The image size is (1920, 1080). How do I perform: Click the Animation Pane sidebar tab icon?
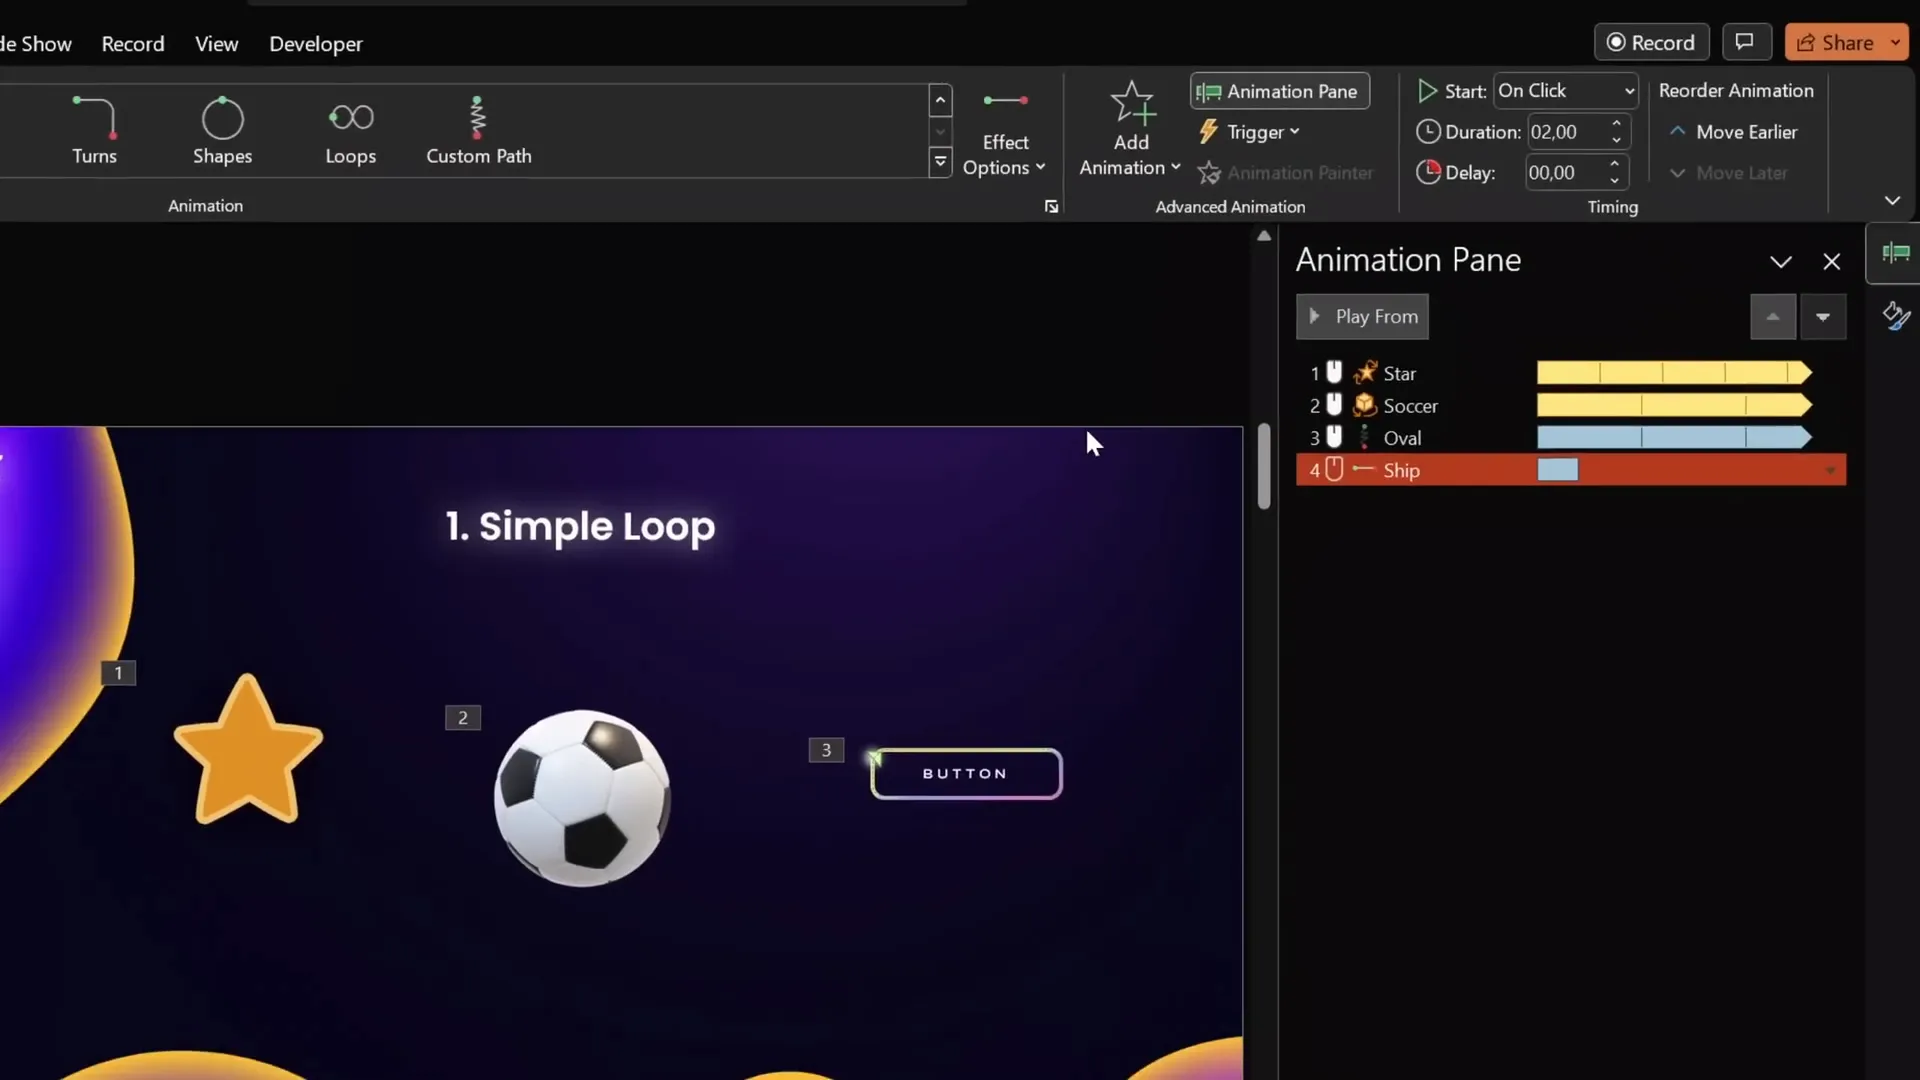point(1895,253)
